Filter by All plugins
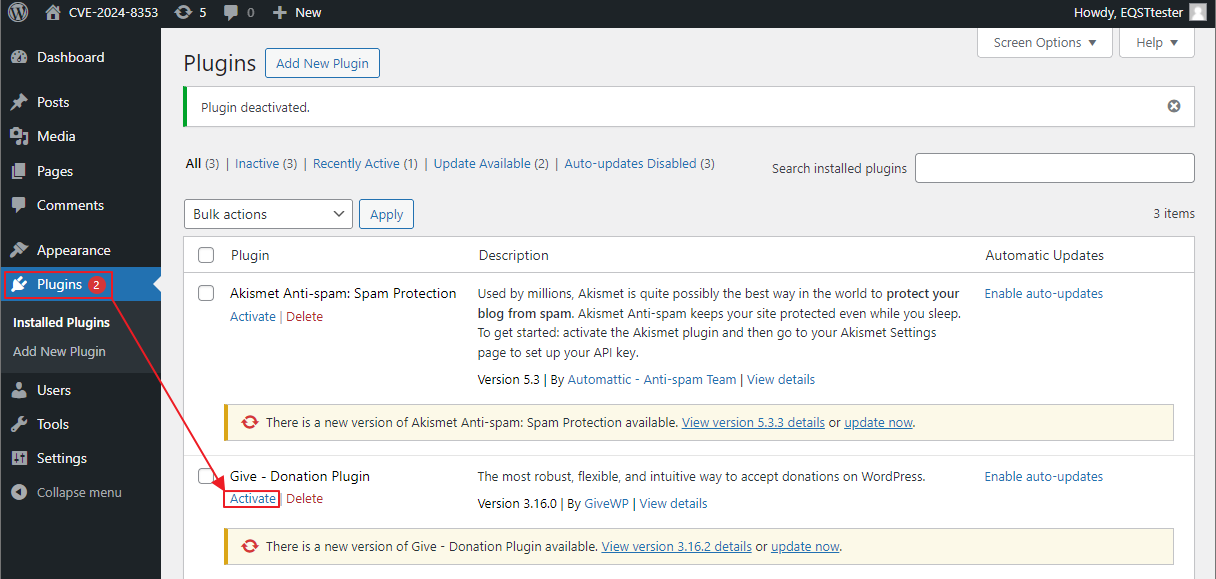Screen dimensions: 1216x579 tap(193, 163)
